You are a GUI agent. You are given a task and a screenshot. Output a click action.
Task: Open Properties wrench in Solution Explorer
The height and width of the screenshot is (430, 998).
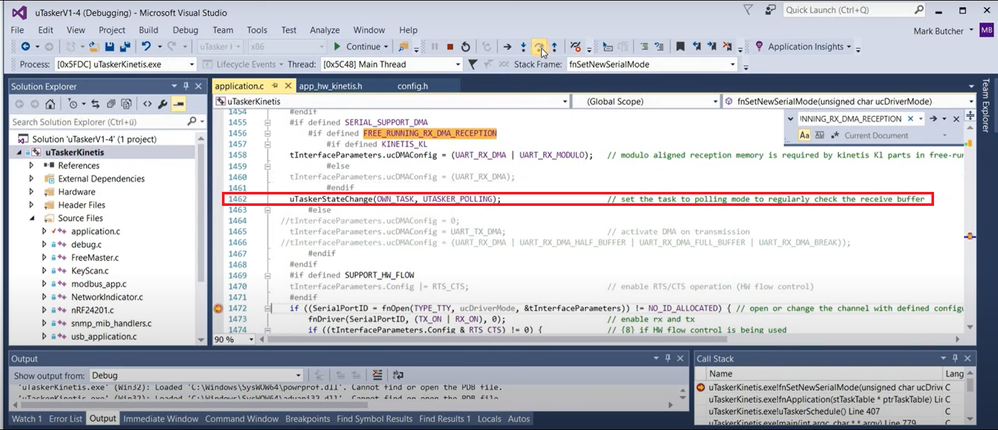tap(163, 104)
